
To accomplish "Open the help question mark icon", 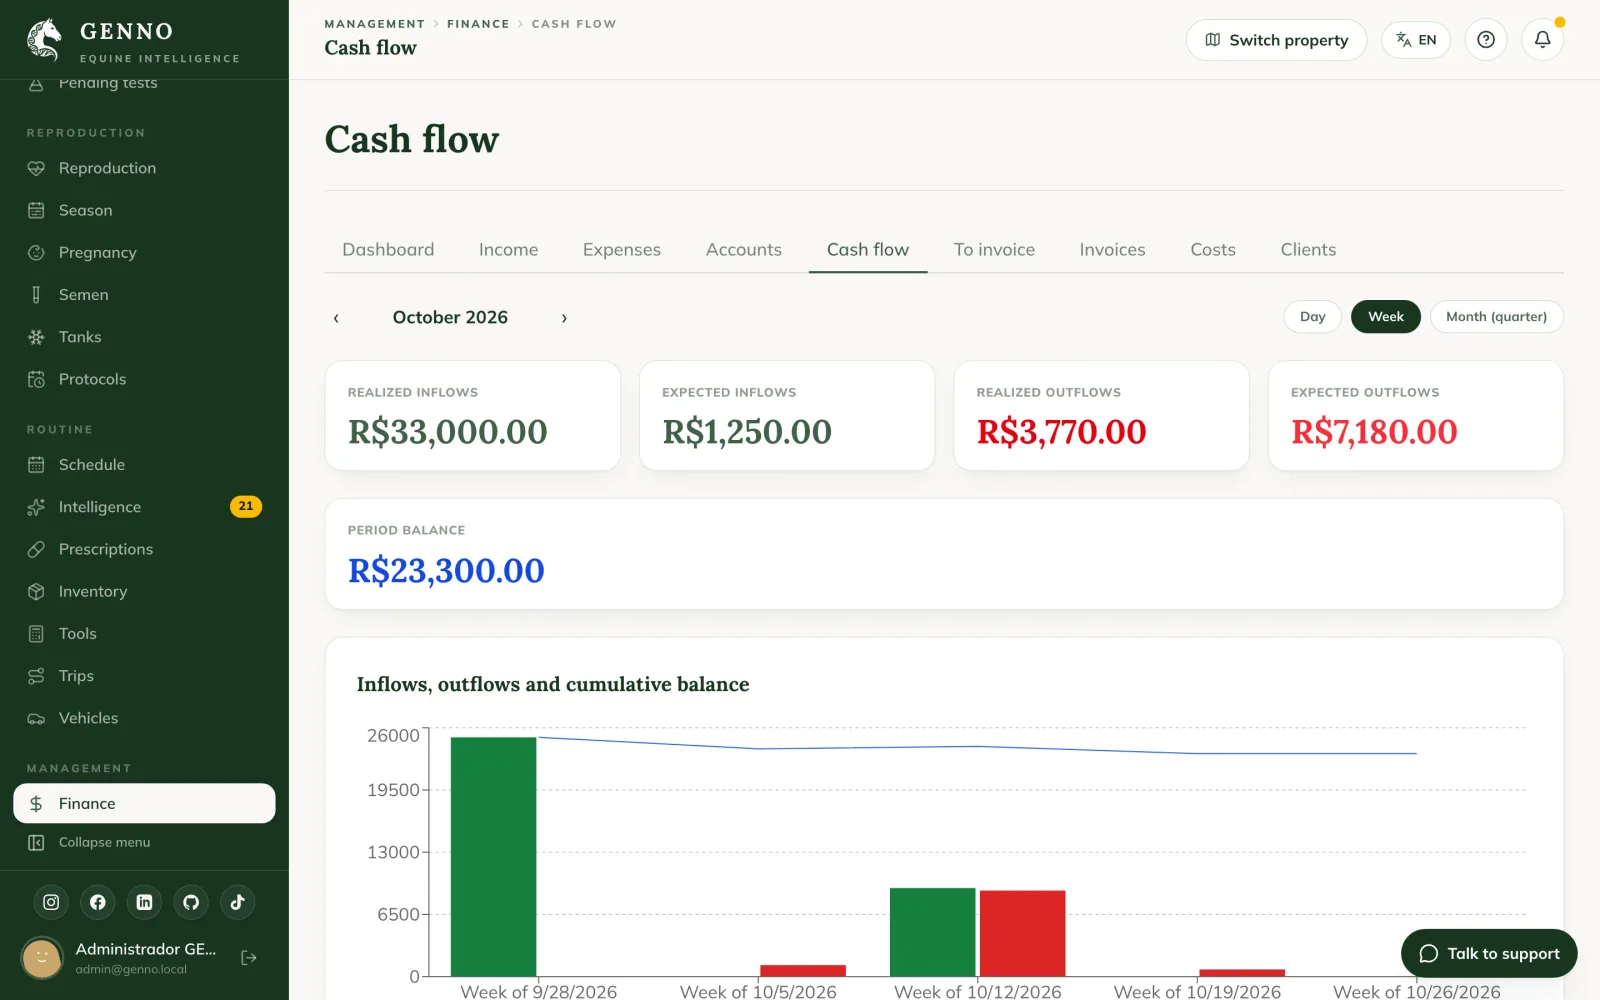I will point(1486,40).
